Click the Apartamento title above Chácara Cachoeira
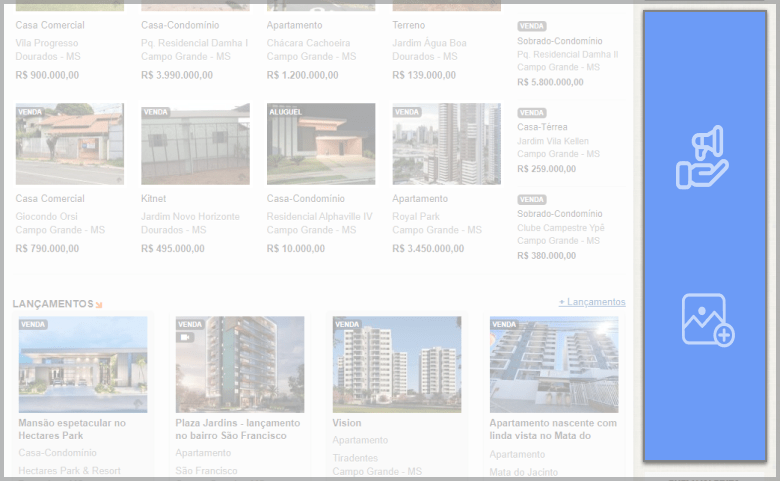This screenshot has height=481, width=780. [x=294, y=25]
